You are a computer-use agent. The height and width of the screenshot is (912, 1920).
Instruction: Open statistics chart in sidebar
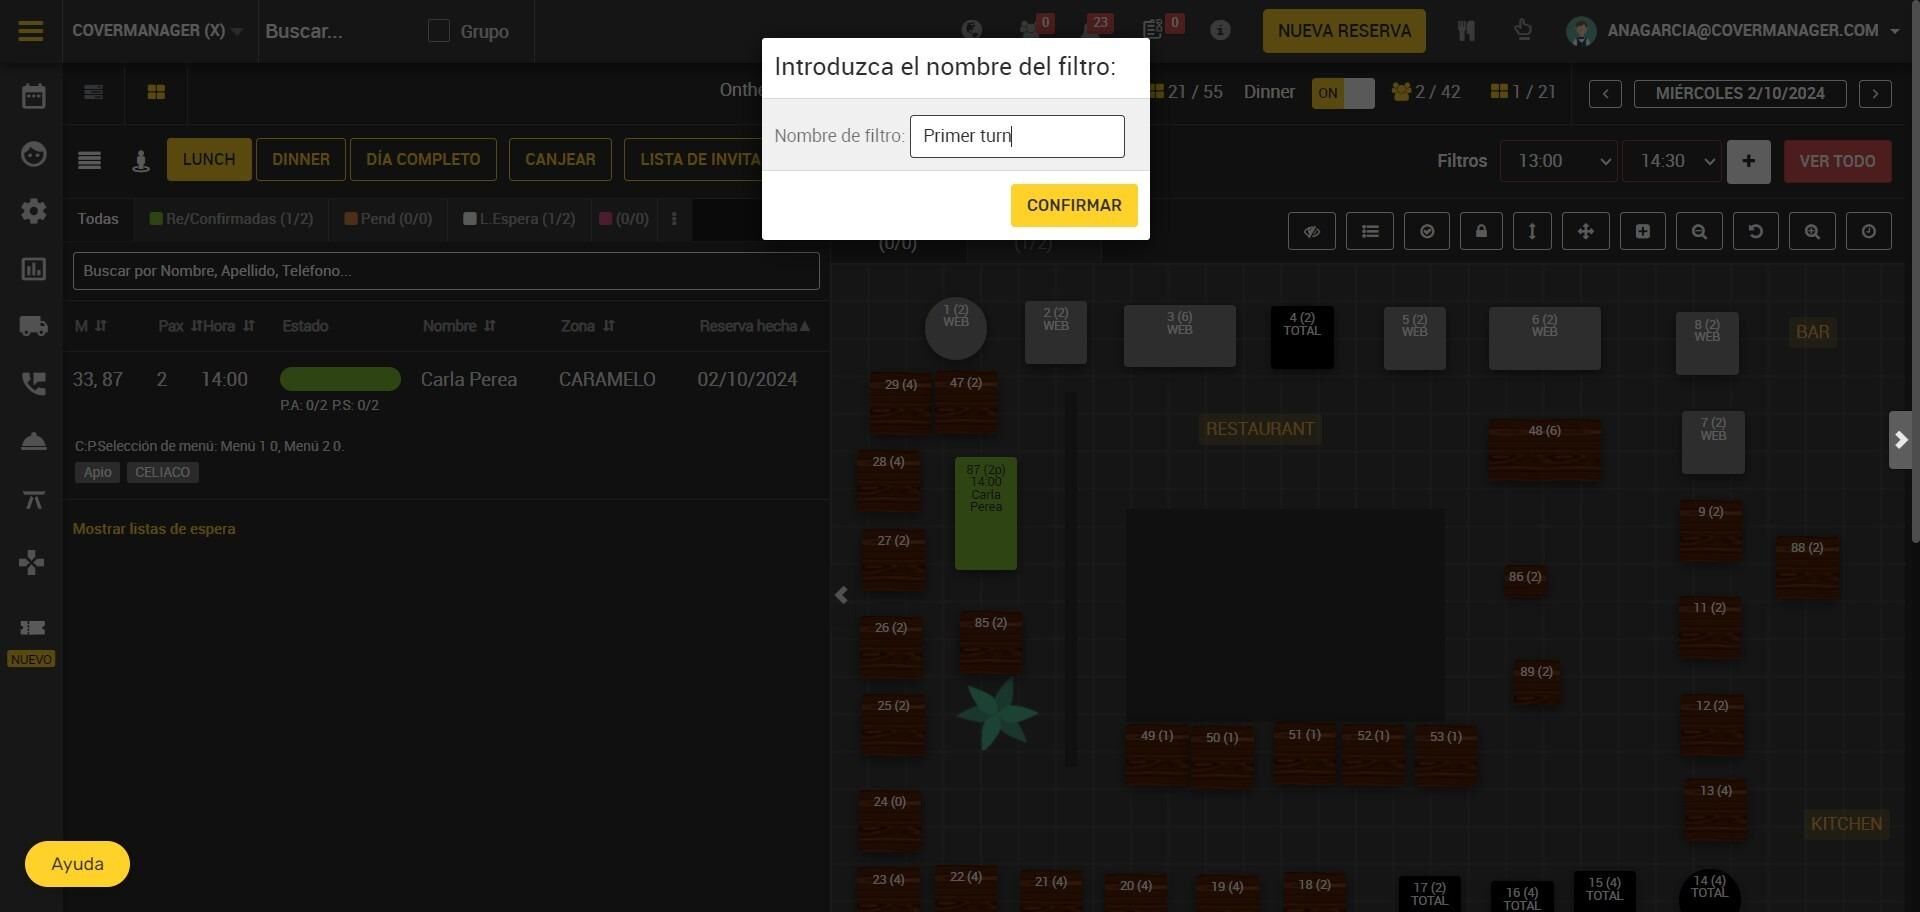(33, 269)
